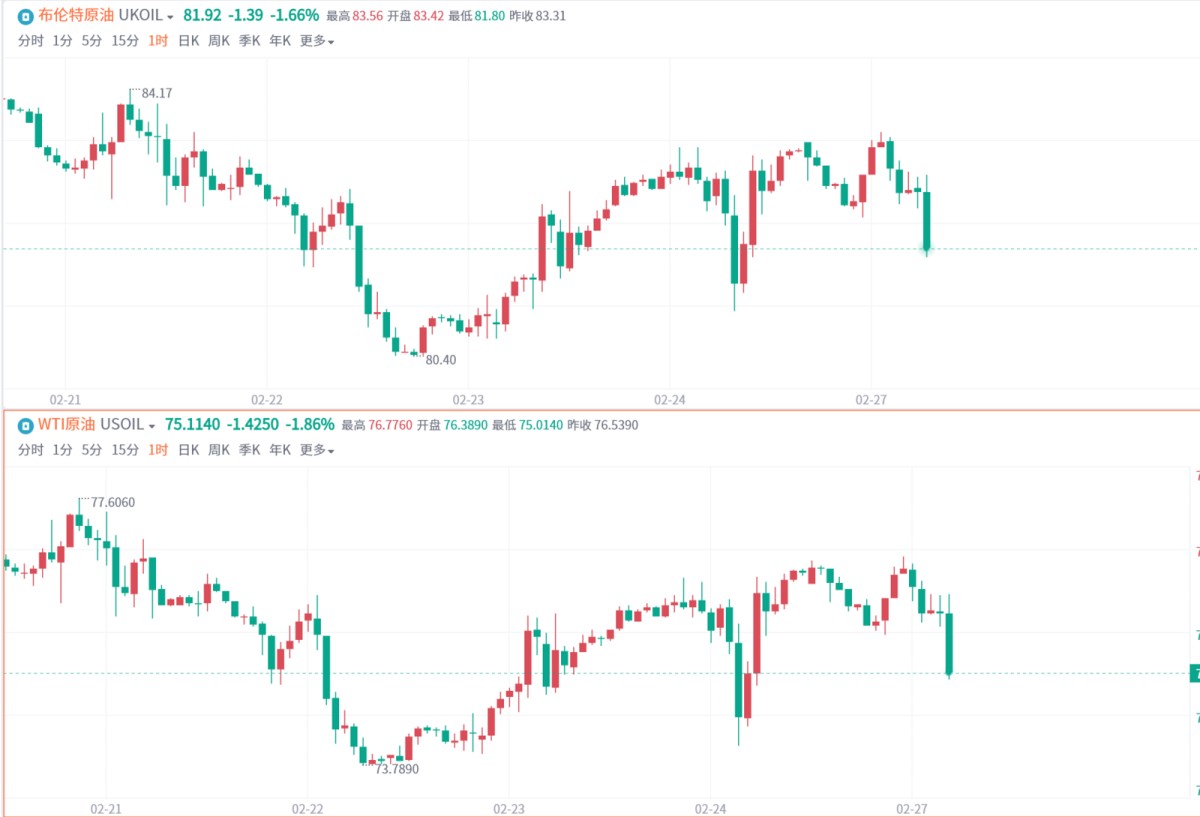Click the 布伦特原油 title link

tap(75, 16)
